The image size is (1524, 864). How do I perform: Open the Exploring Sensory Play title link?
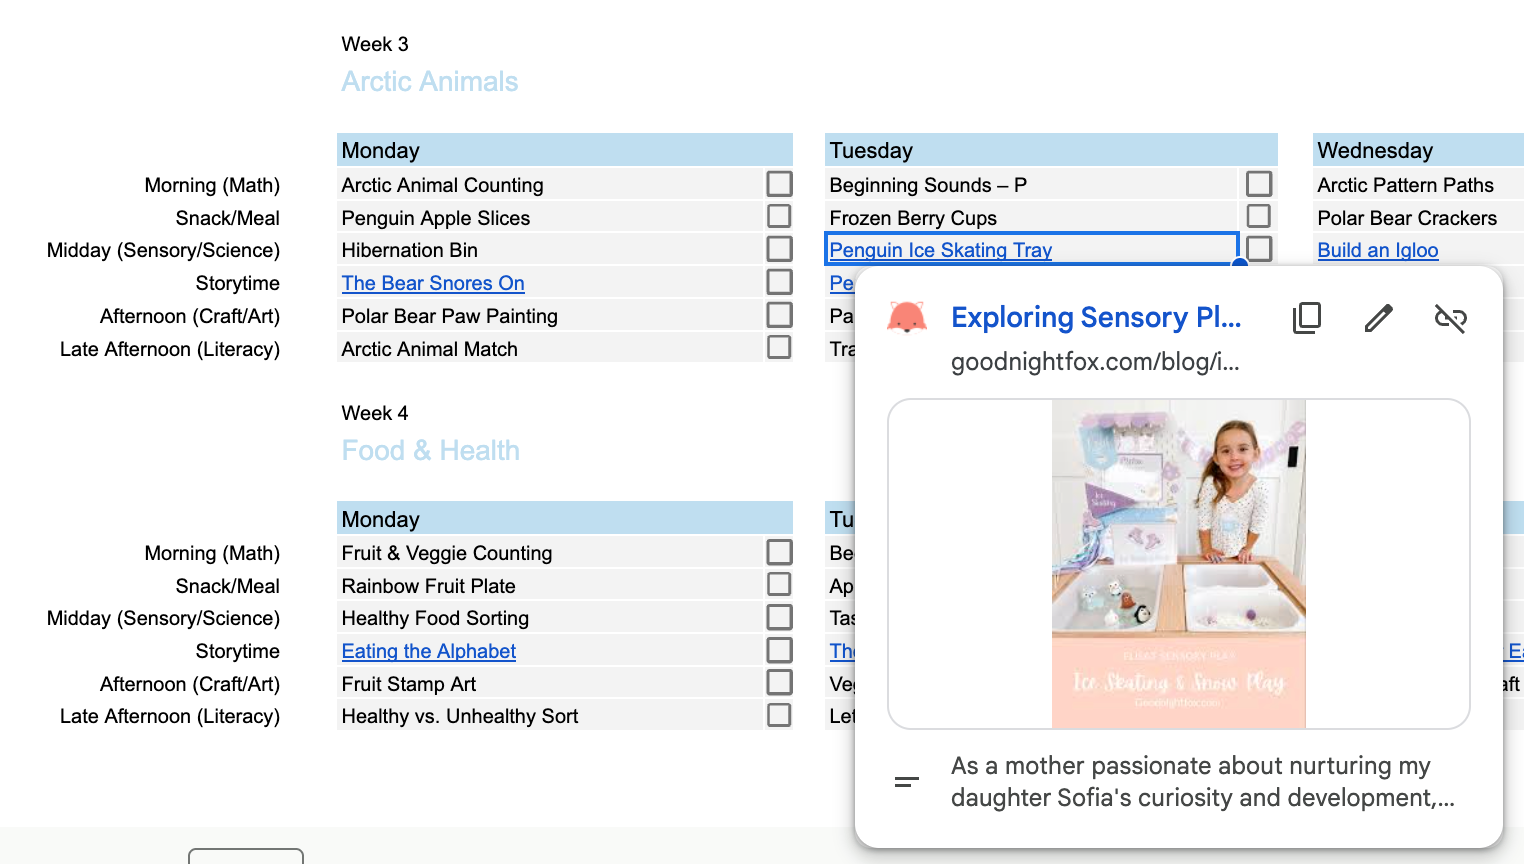pos(1096,318)
